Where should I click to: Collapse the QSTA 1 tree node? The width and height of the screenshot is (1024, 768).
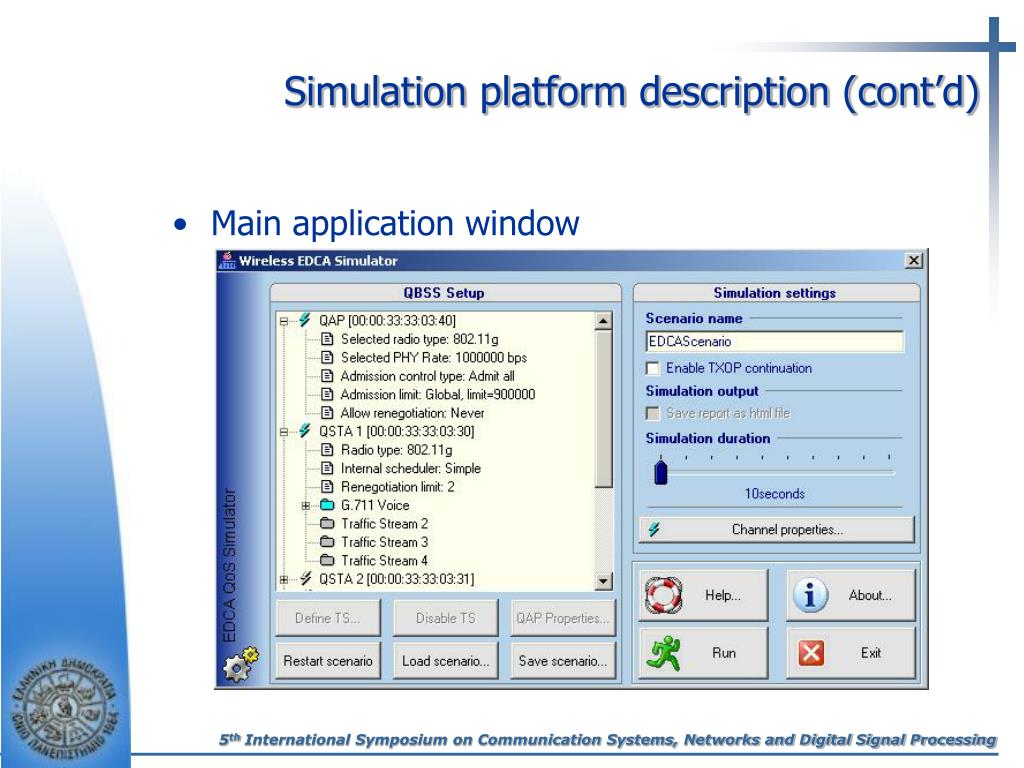(284, 432)
